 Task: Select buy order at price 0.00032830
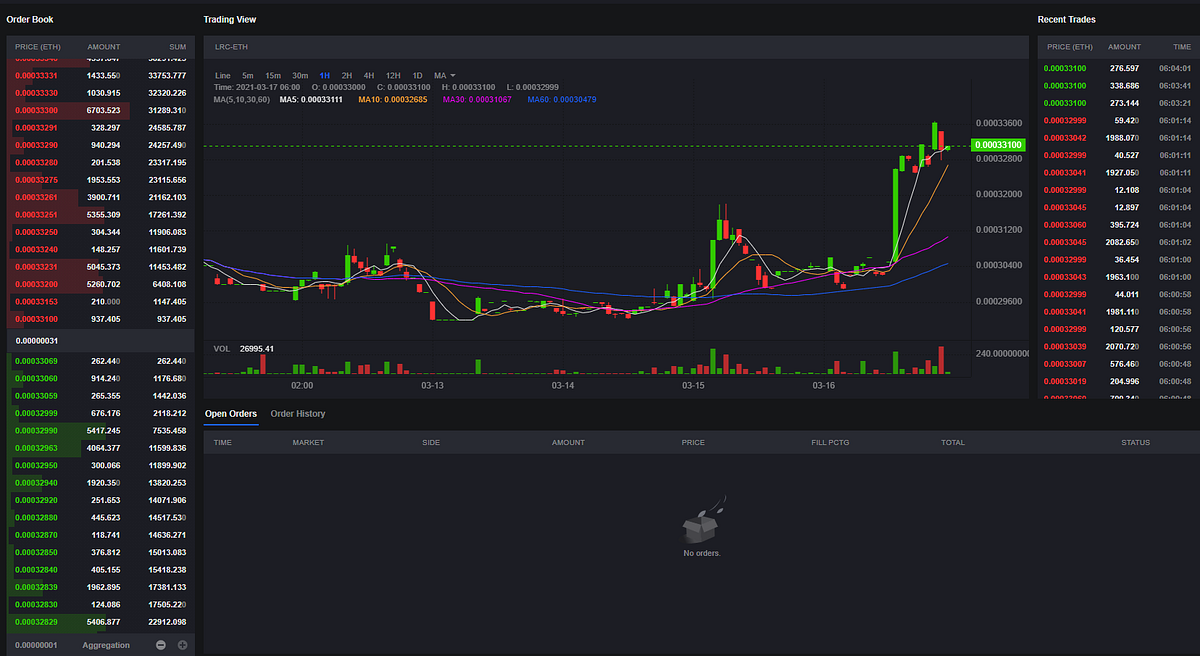(x=101, y=604)
